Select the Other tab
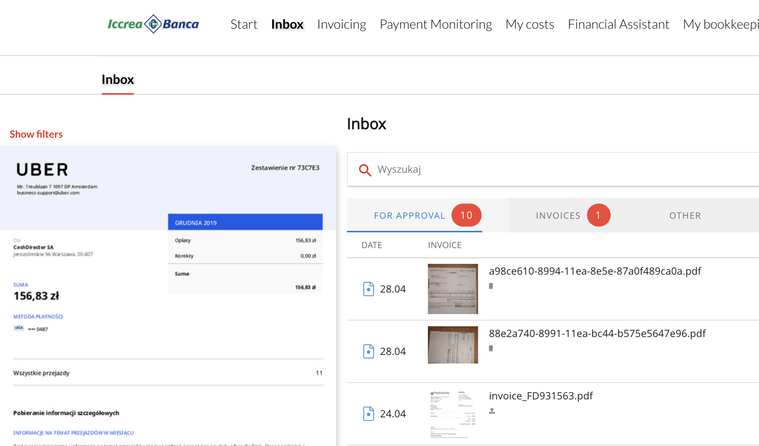This screenshot has width=759, height=446. coord(685,215)
